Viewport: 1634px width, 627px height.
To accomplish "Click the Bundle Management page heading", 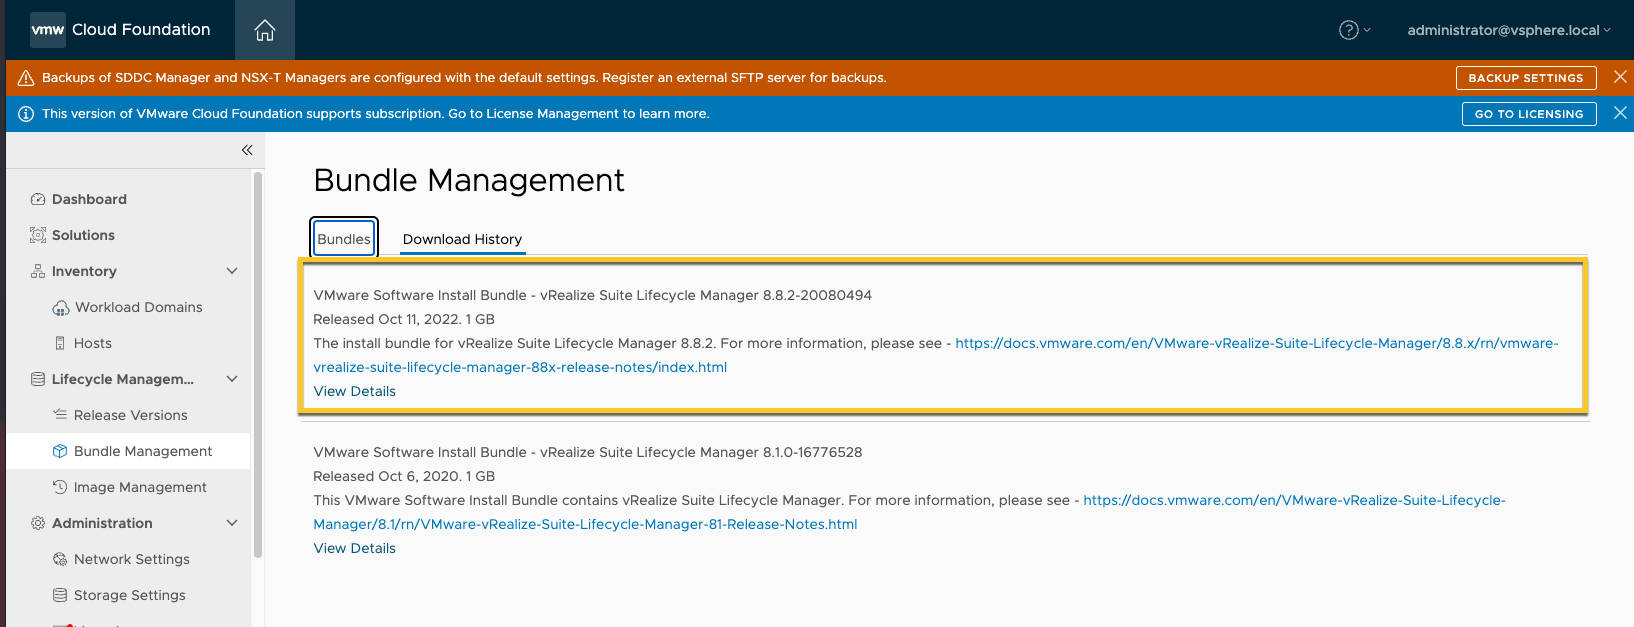I will (468, 180).
